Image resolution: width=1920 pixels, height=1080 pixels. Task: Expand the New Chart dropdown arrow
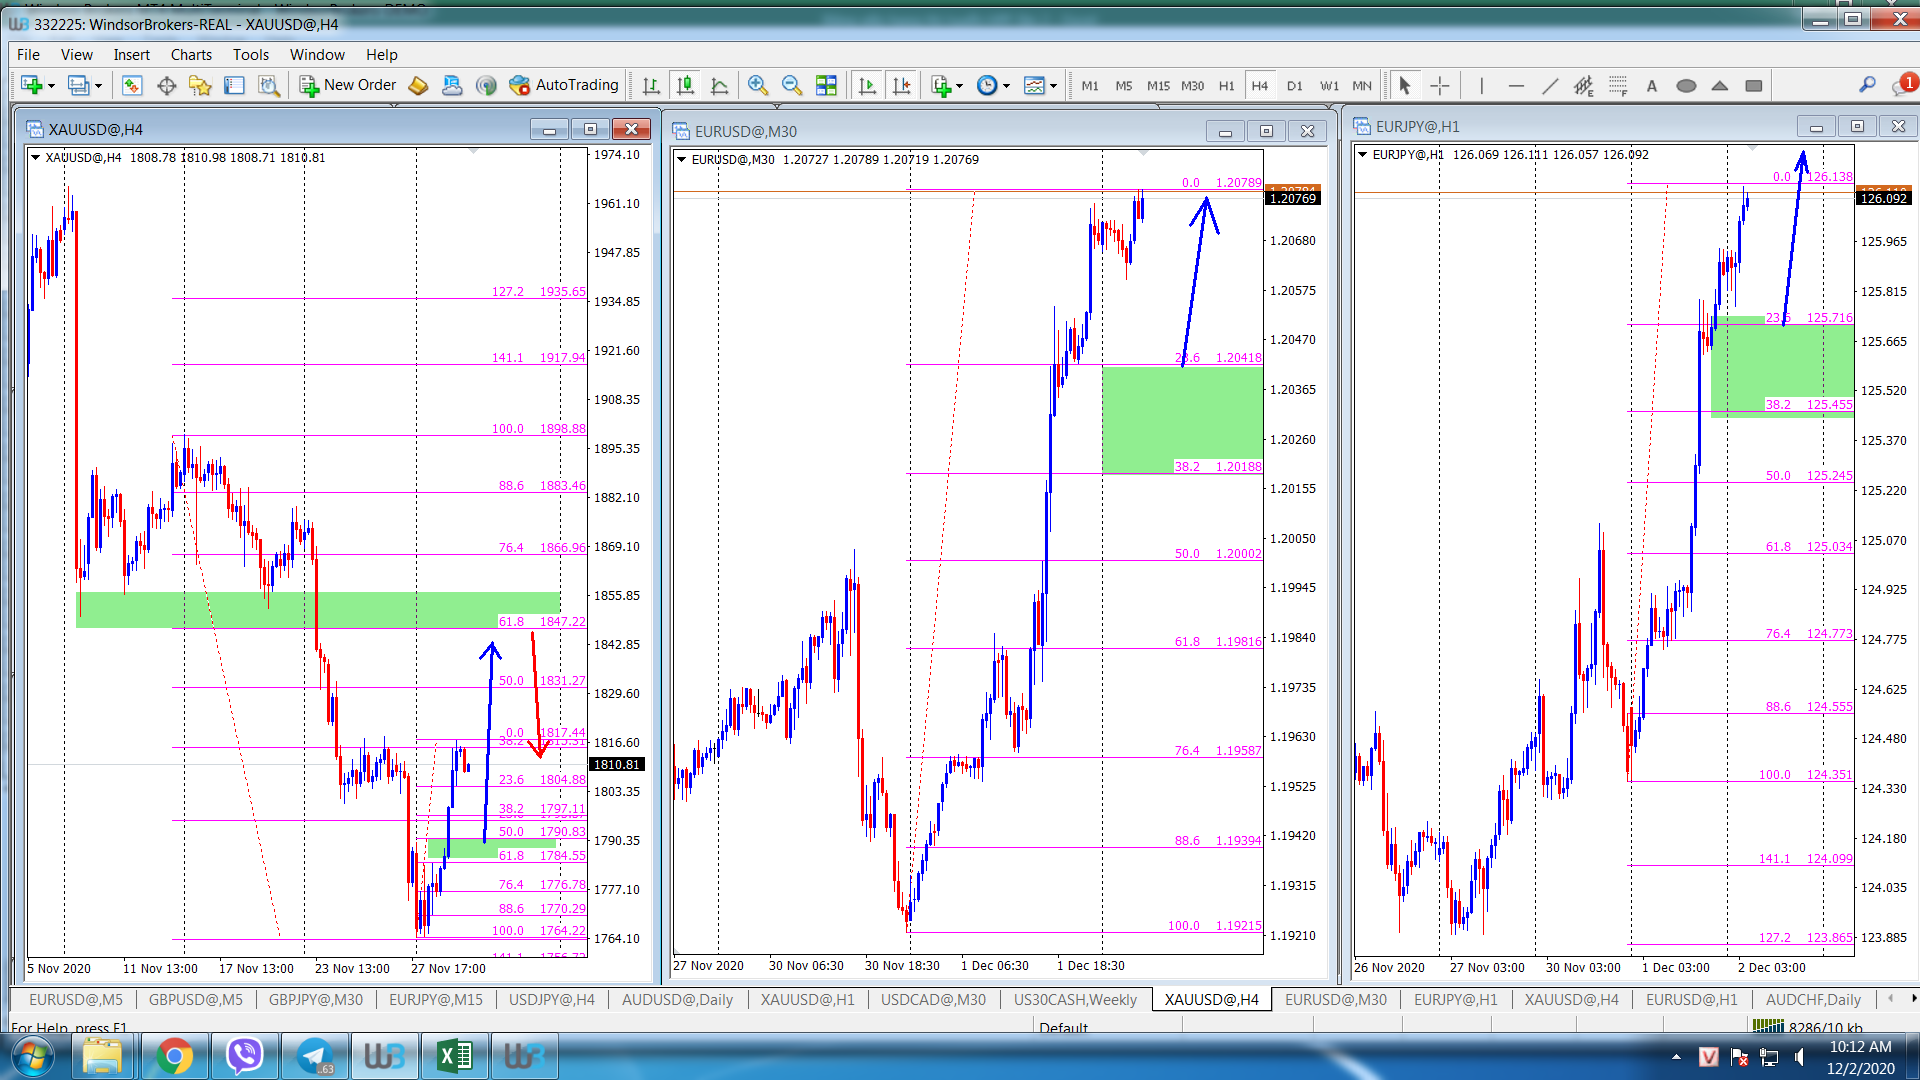click(51, 86)
